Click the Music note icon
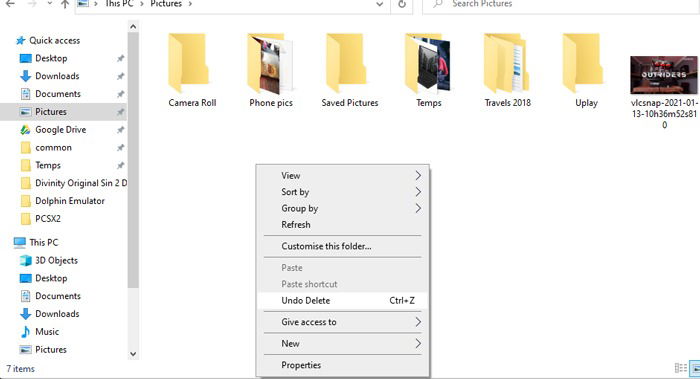 tap(25, 332)
